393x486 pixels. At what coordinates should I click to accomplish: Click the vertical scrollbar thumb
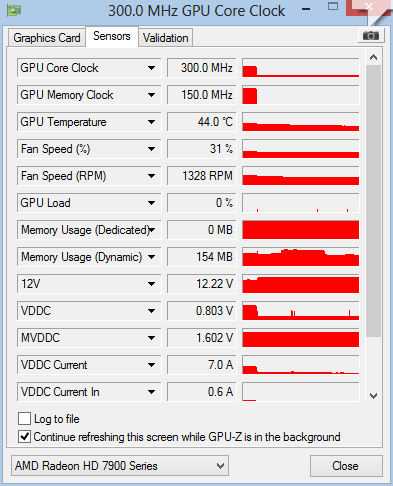(373, 201)
